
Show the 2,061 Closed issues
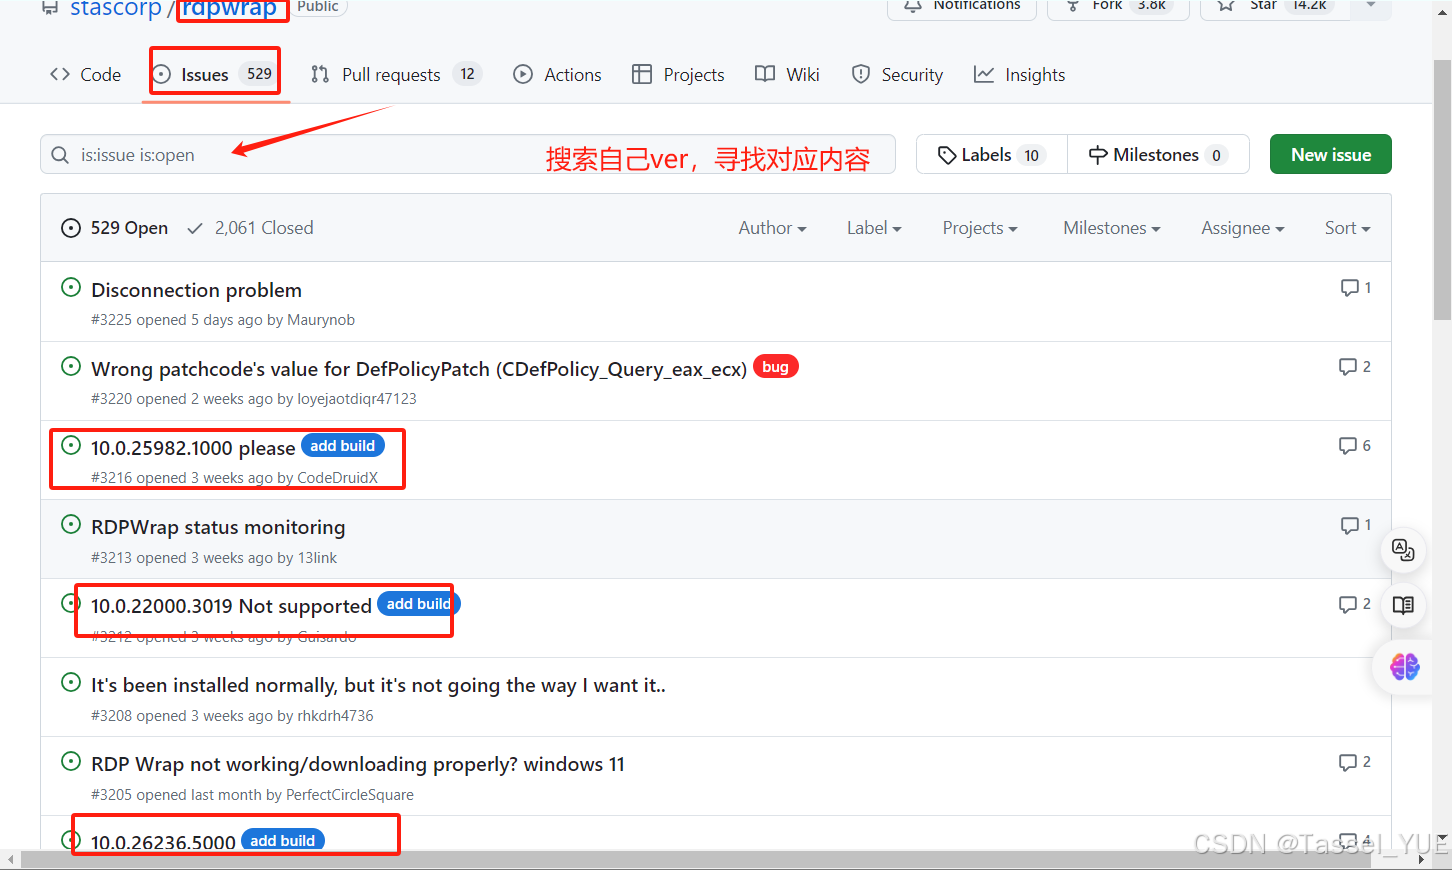250,228
